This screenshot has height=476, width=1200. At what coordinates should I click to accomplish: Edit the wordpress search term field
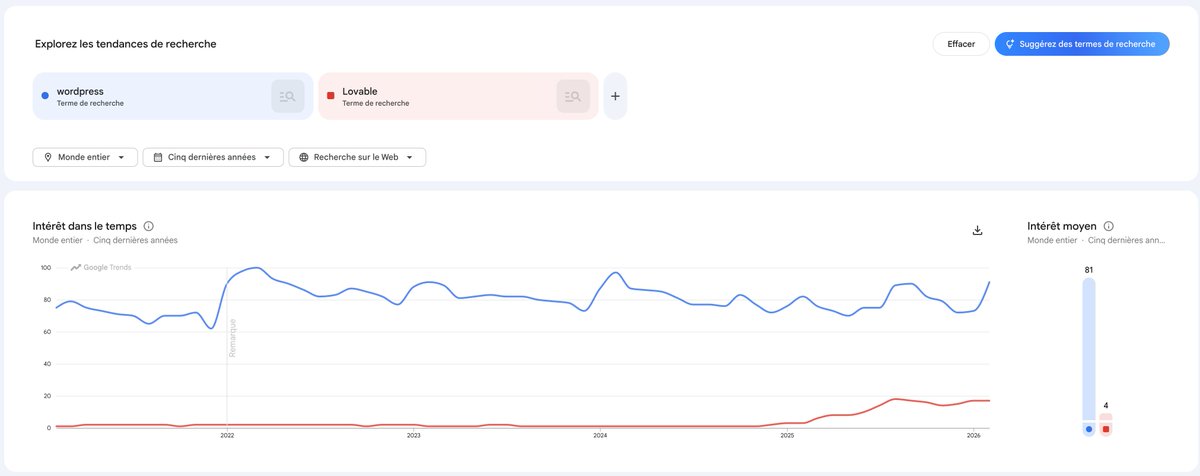[150, 97]
